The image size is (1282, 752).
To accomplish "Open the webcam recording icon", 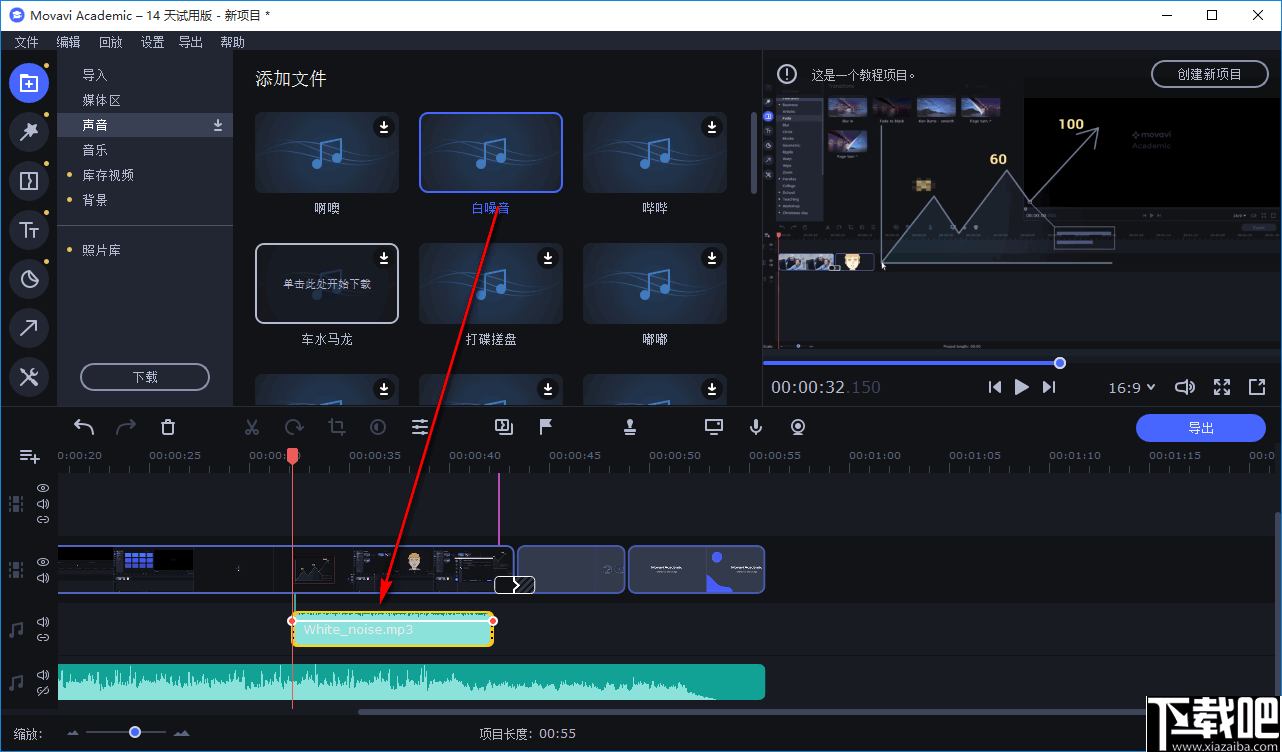I will (797, 426).
